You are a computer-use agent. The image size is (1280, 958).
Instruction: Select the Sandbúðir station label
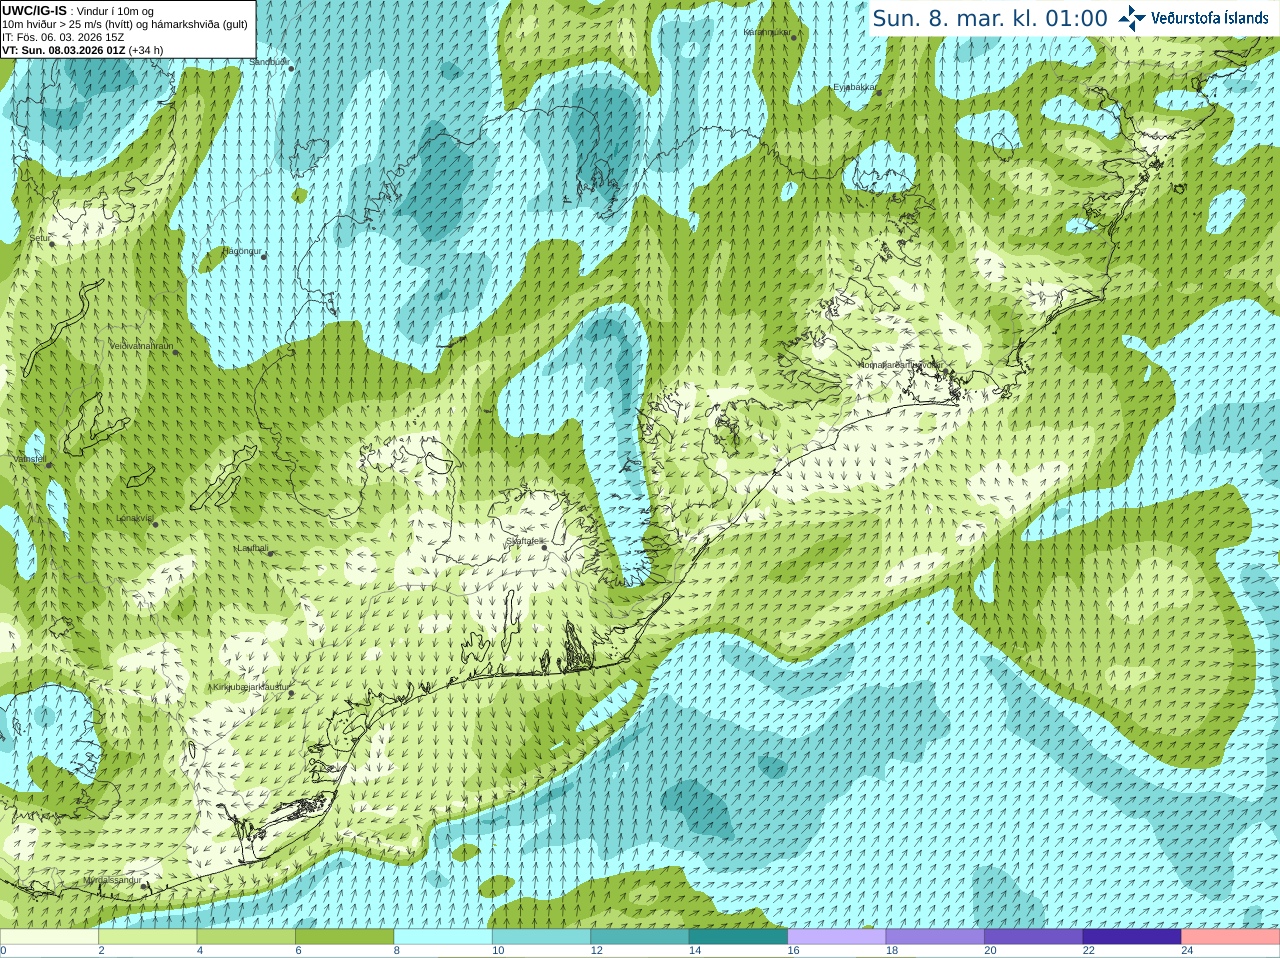(x=269, y=62)
